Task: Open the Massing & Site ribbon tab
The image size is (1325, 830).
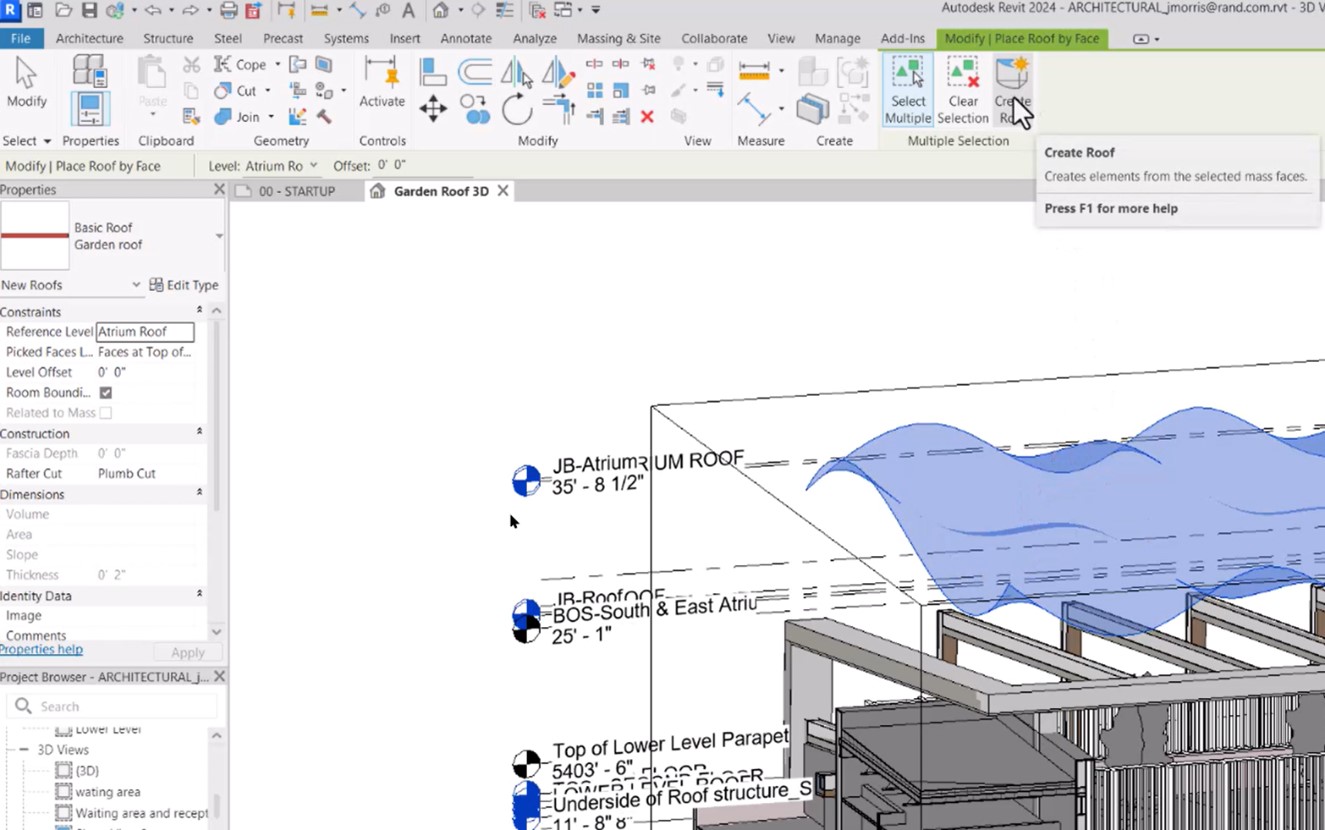Action: point(619,38)
